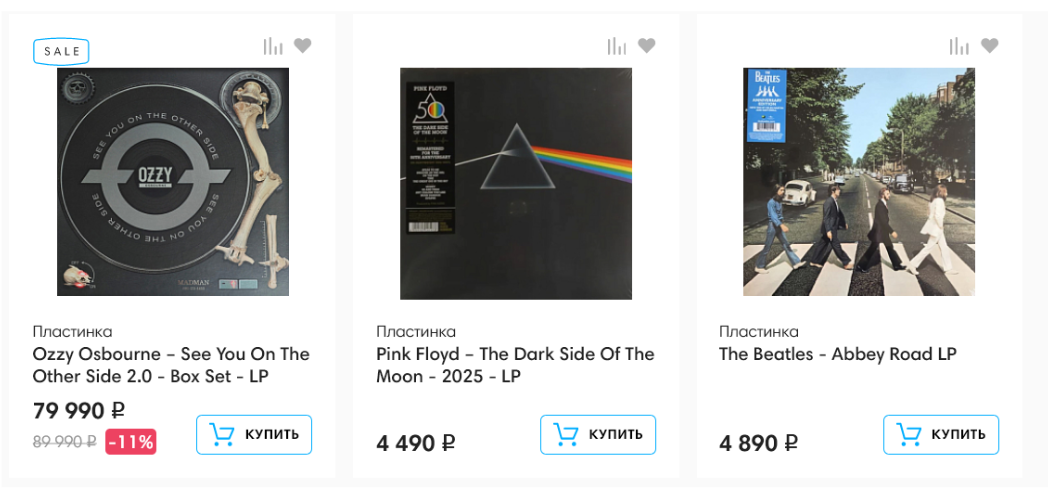The image size is (1048, 490).
Task: Click the 79 990 ₽ price
Action: 79,411
